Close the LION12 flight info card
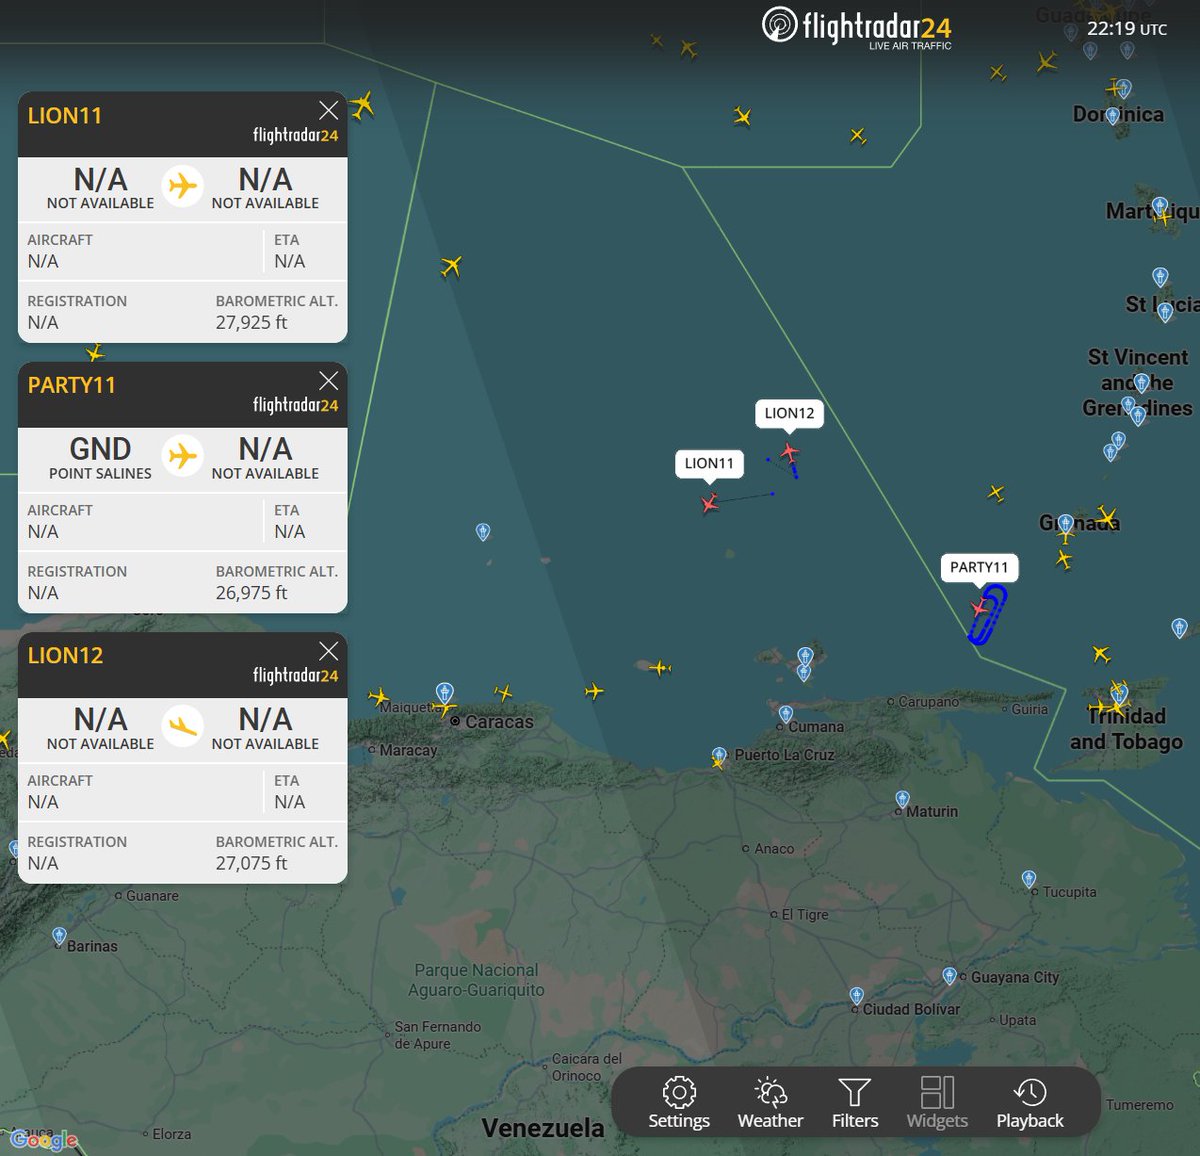The height and width of the screenshot is (1156, 1200). (328, 651)
